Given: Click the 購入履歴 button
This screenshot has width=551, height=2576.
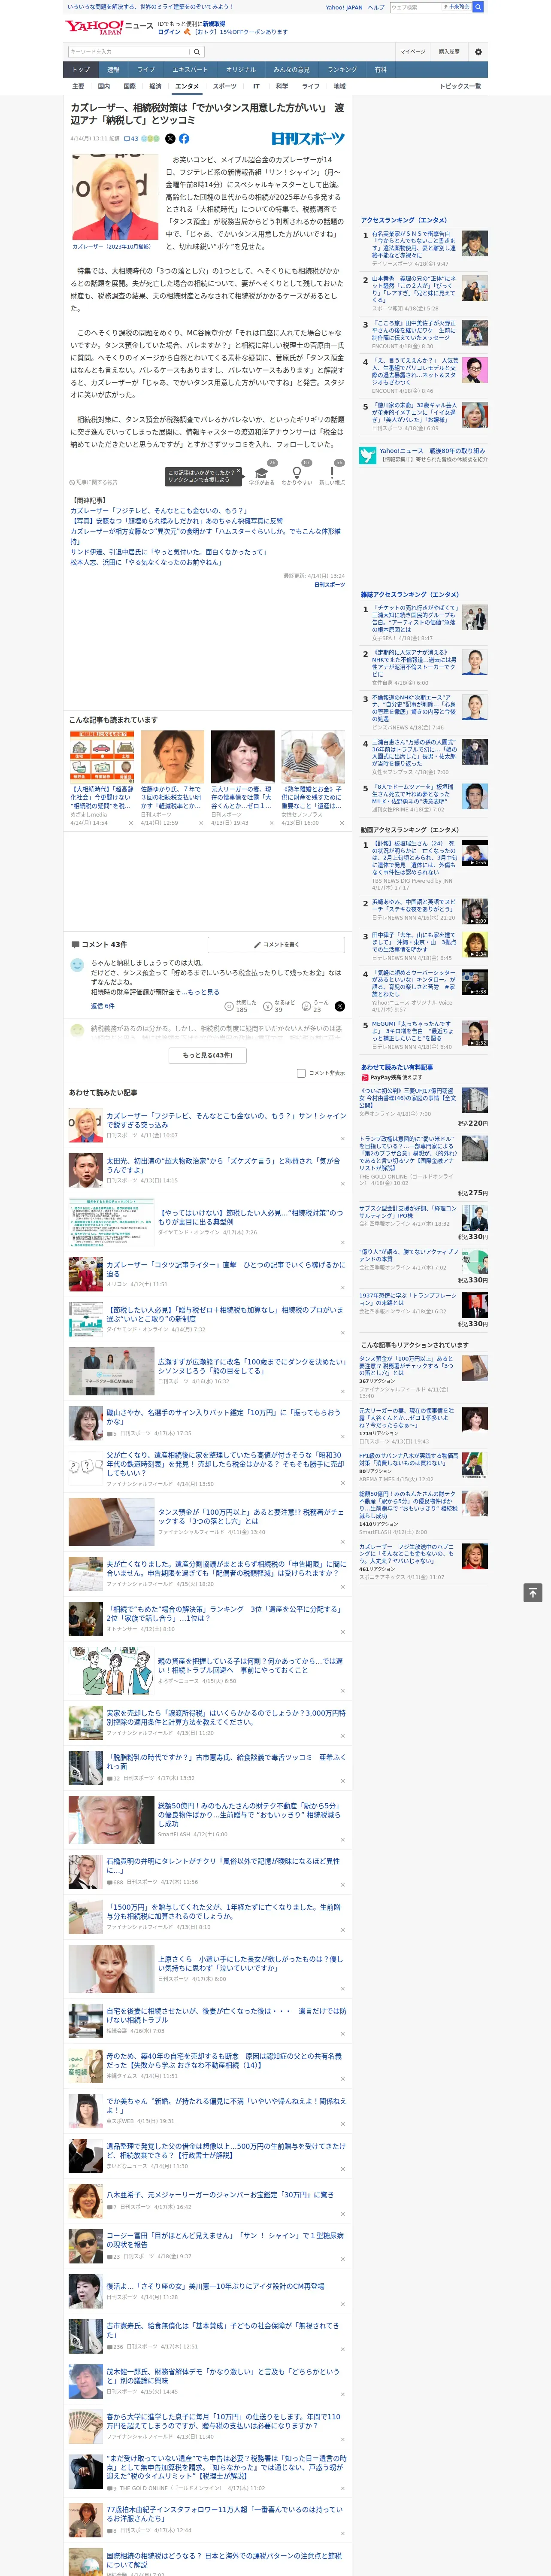Looking at the screenshot, I should (x=449, y=52).
